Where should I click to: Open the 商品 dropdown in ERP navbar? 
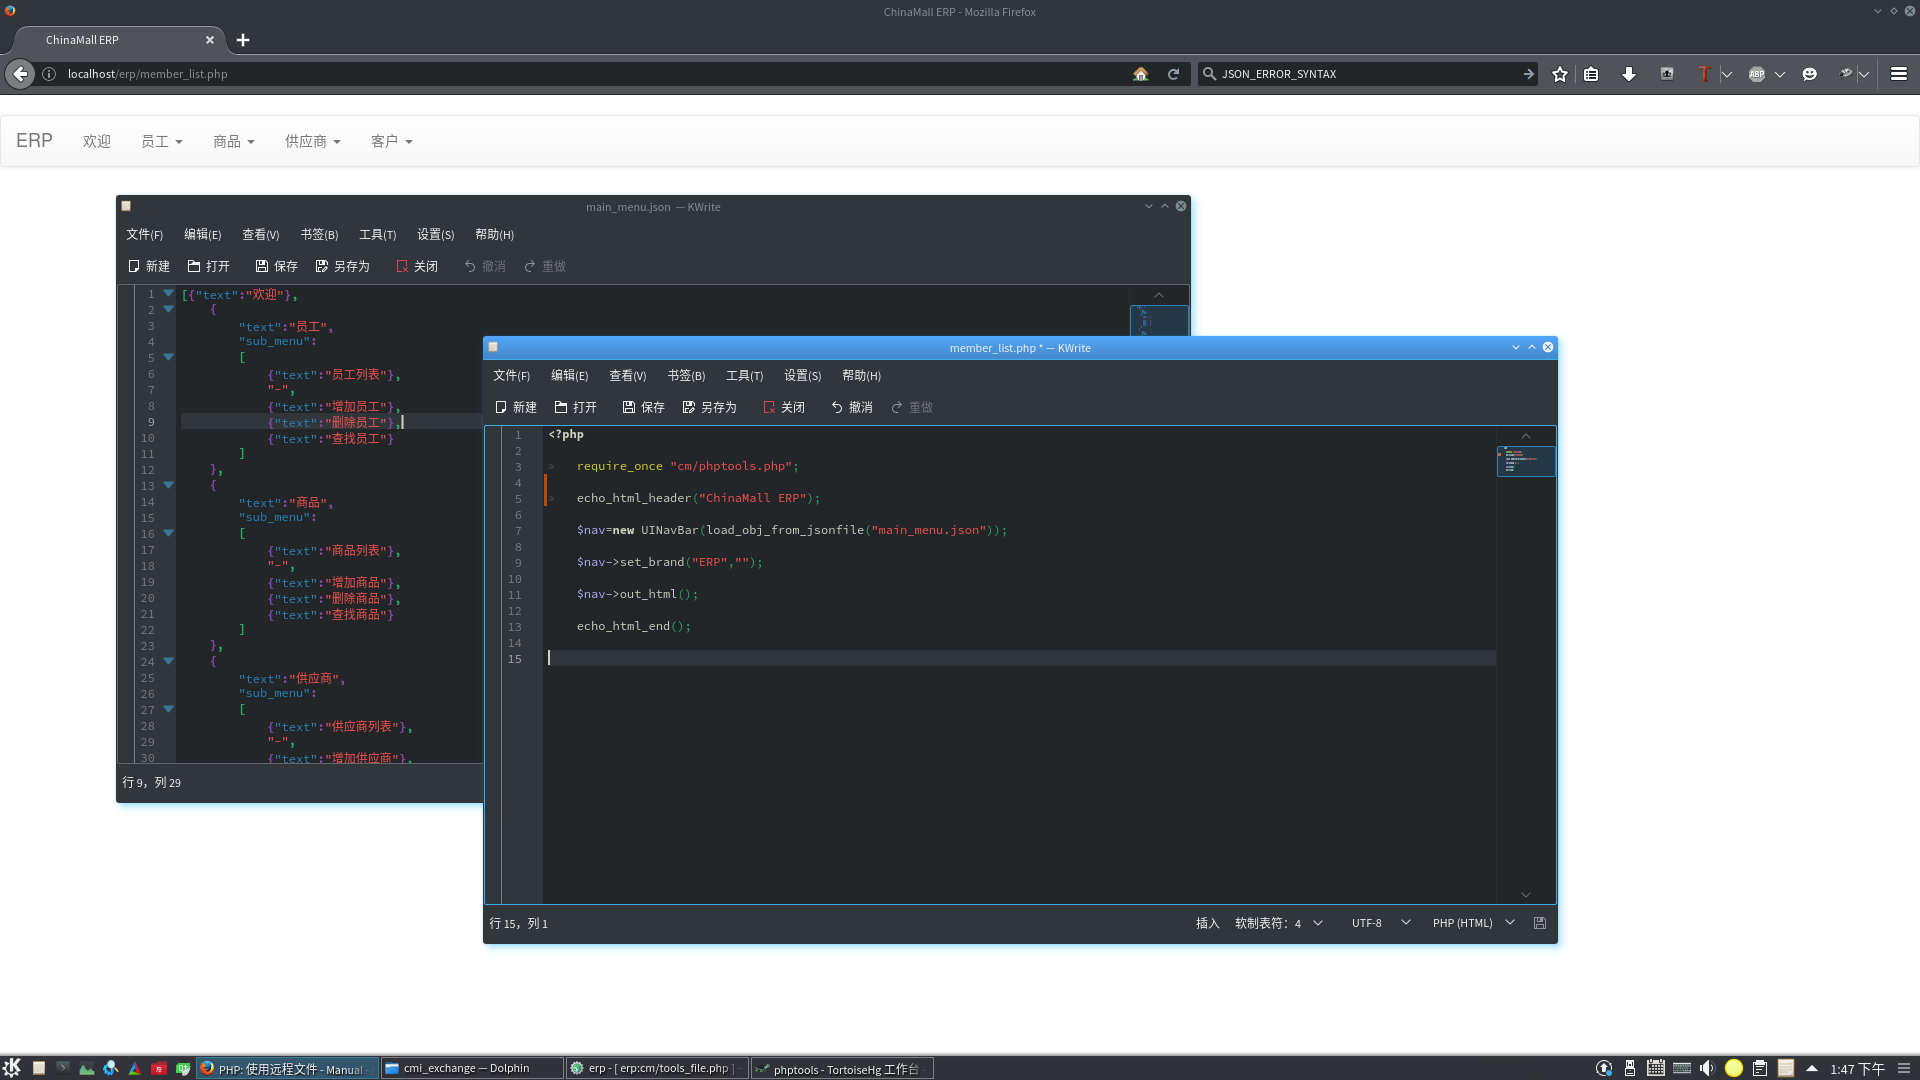point(234,141)
